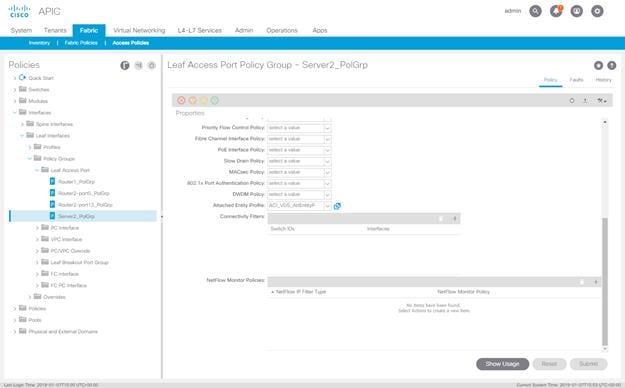Open the L4-L7 Services menu
Screen dimensions: 625x388
pos(199,30)
